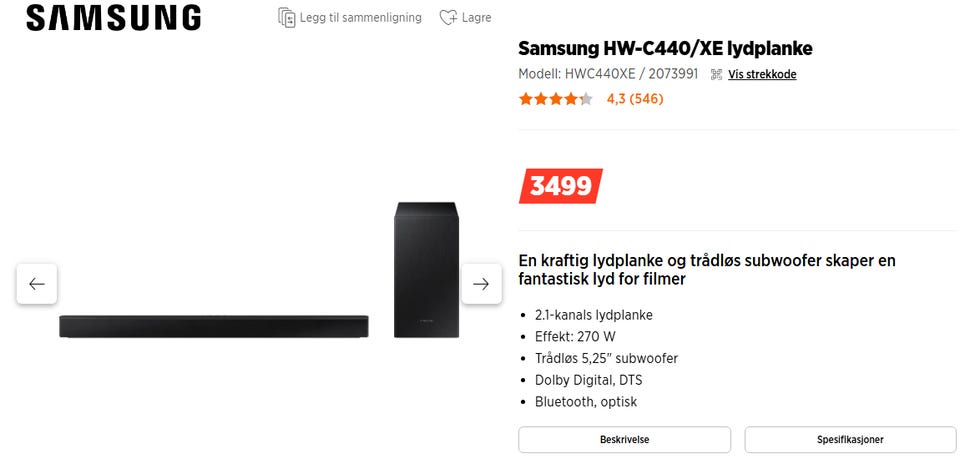Click the barcode icon beside Vis strekkode
The image size is (960, 469).
tap(716, 74)
